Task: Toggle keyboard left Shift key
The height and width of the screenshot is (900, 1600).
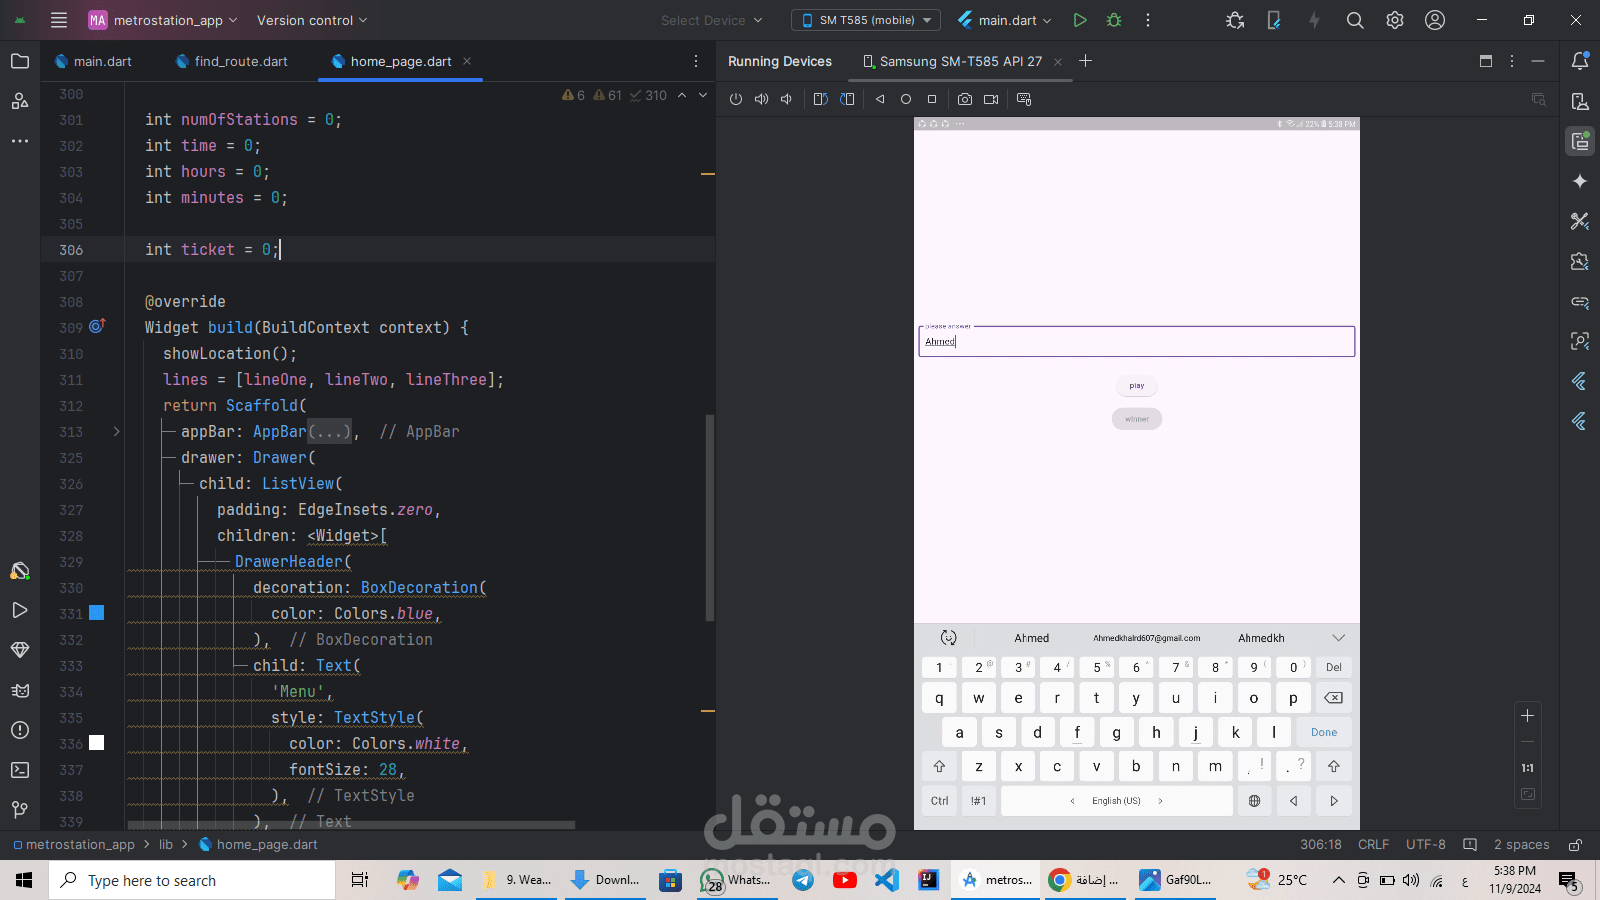Action: 939,766
